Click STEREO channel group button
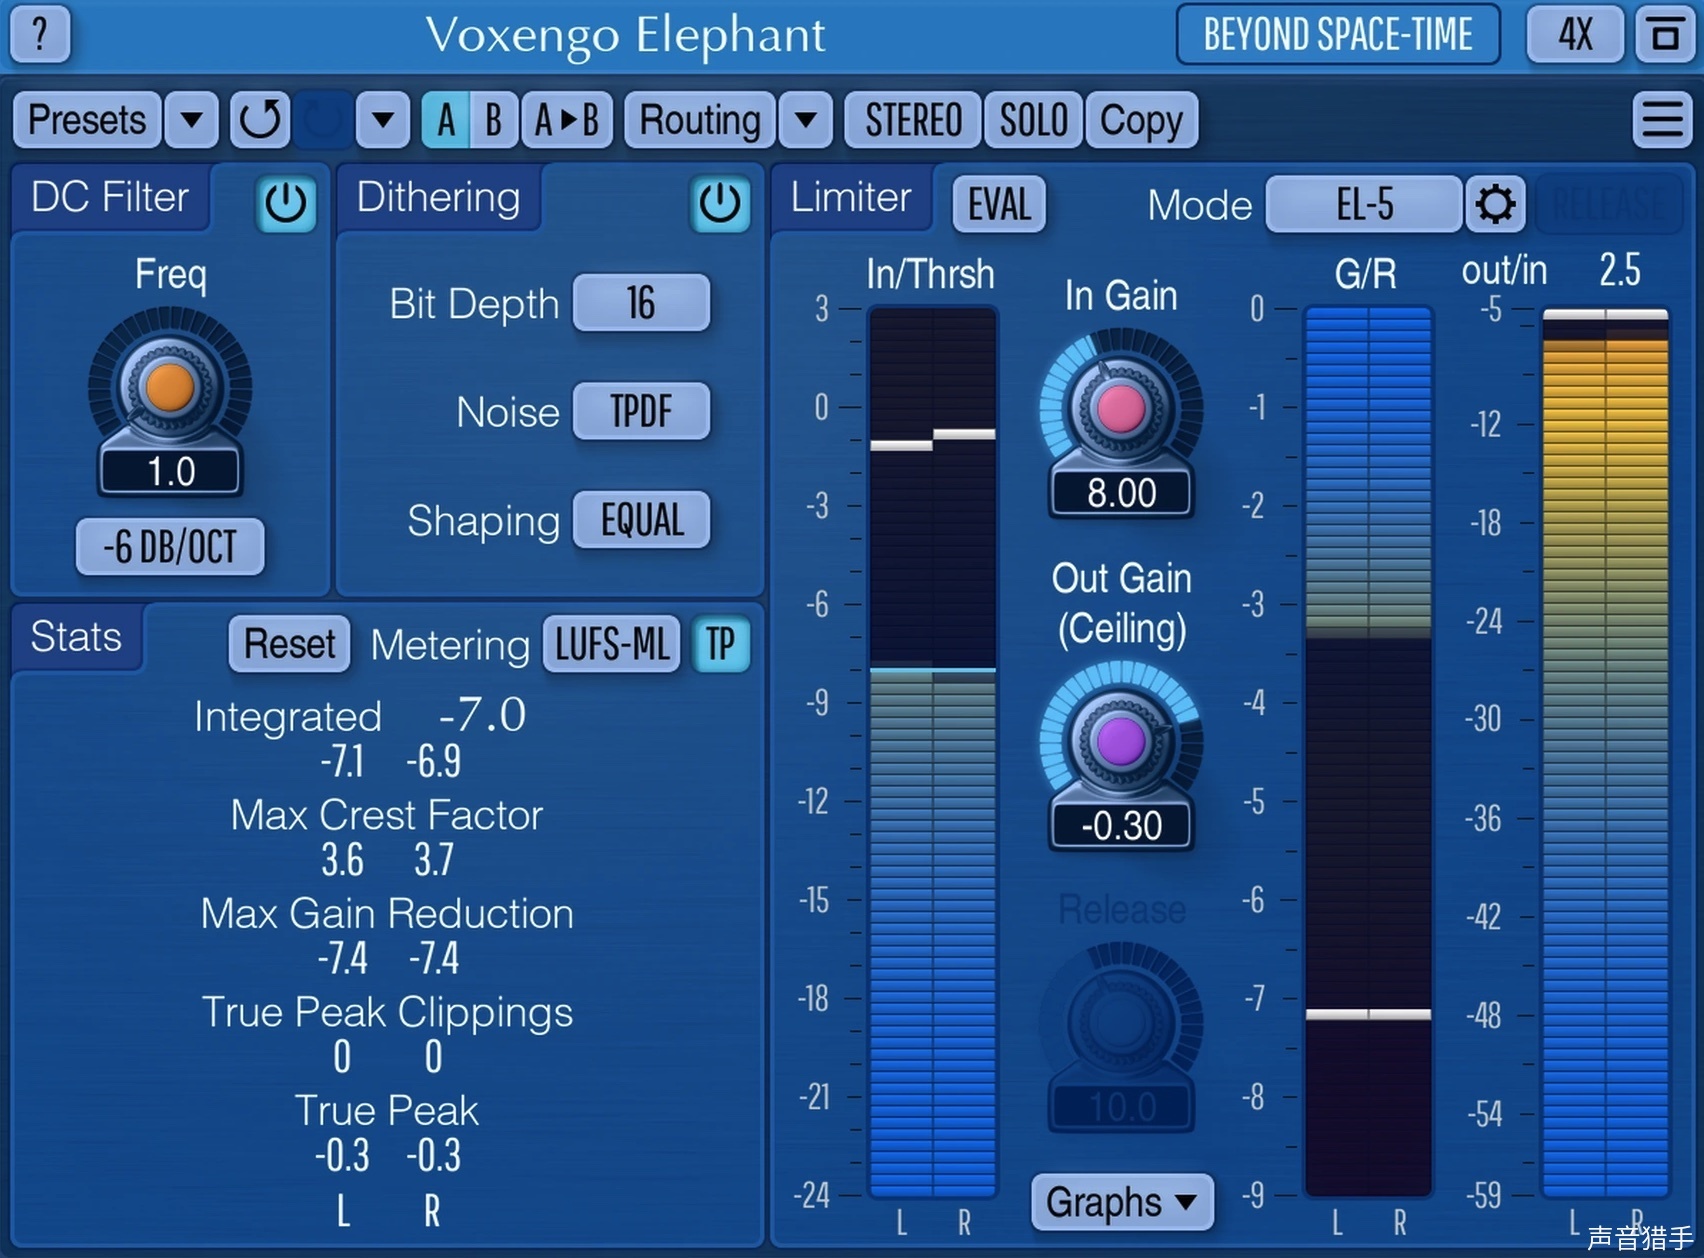This screenshot has height=1258, width=1704. 913,120
